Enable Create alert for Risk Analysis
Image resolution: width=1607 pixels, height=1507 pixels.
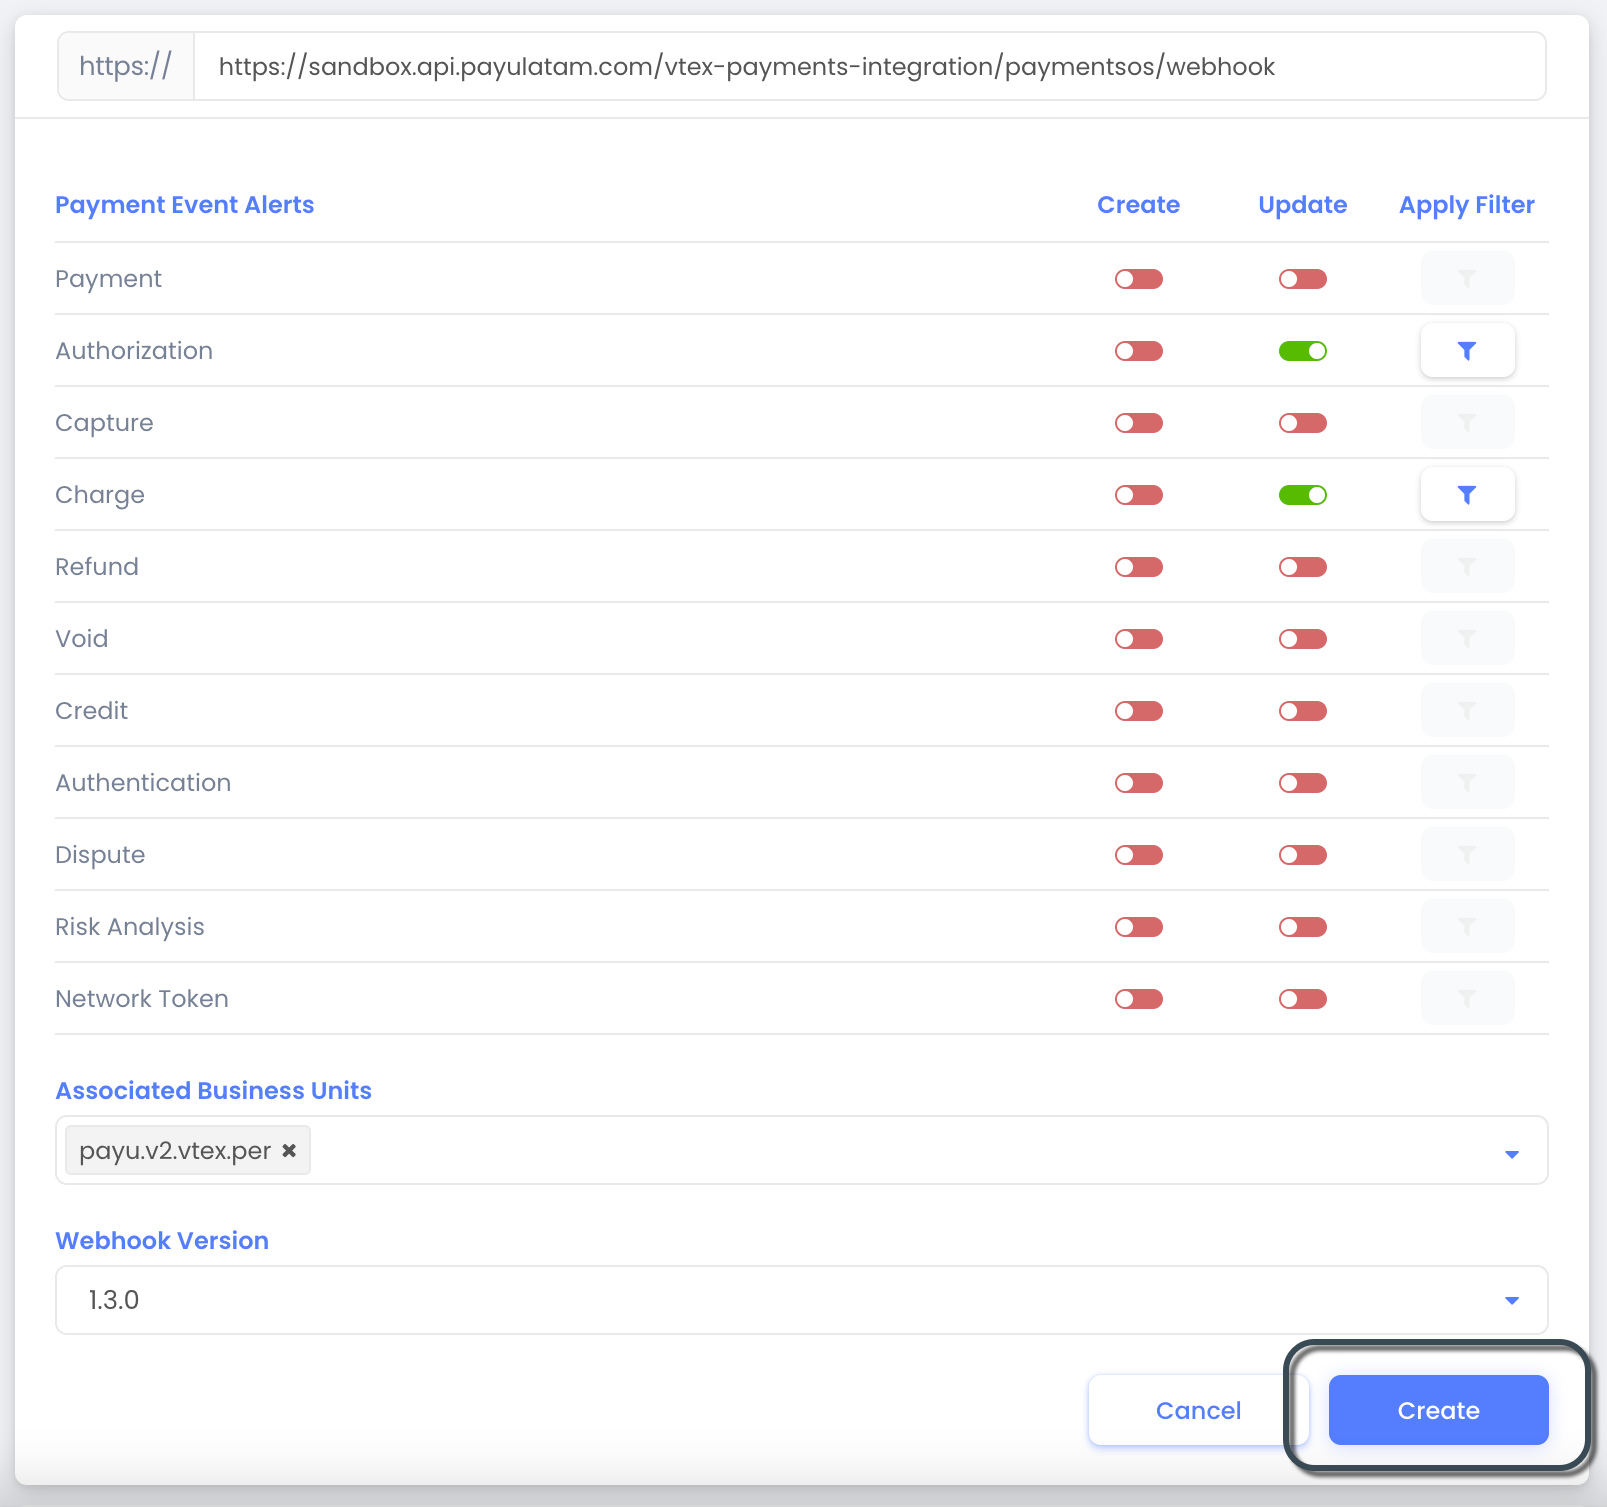(1139, 927)
